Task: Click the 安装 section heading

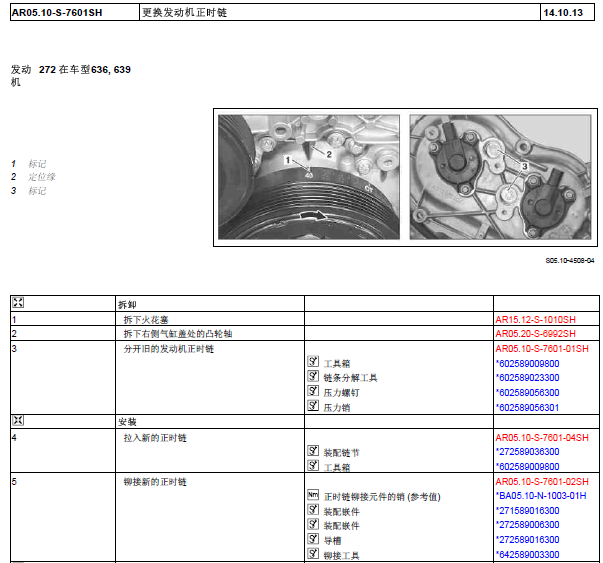Action: pos(127,422)
